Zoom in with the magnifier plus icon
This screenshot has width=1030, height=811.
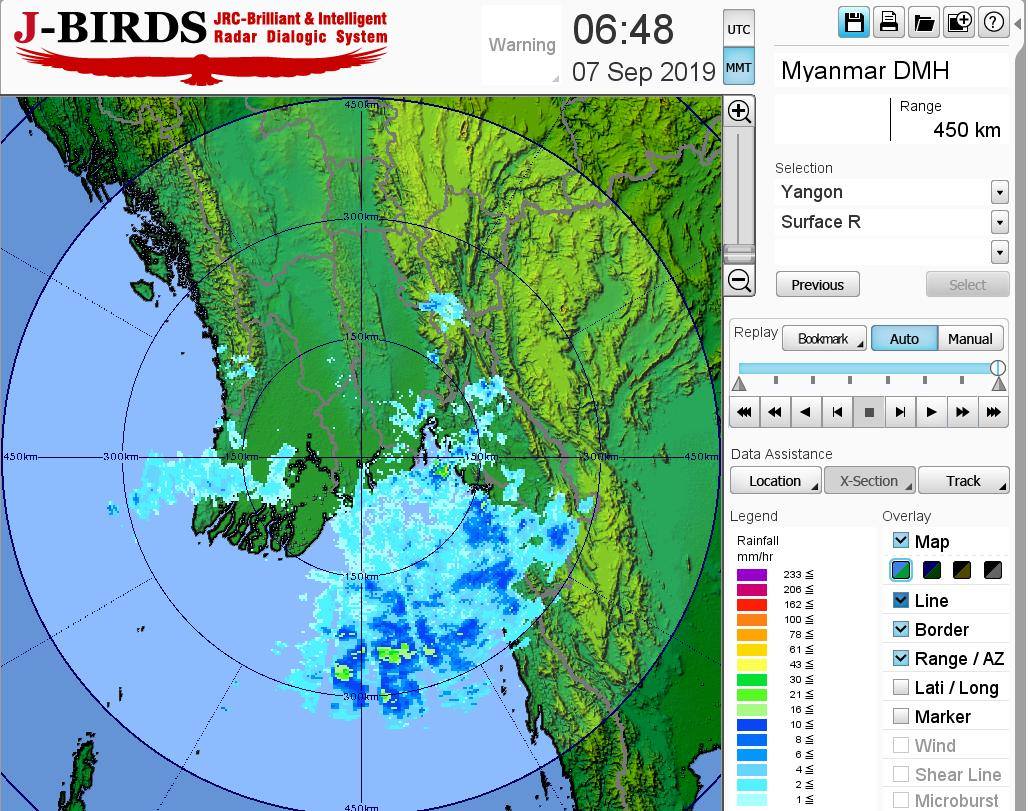click(739, 111)
